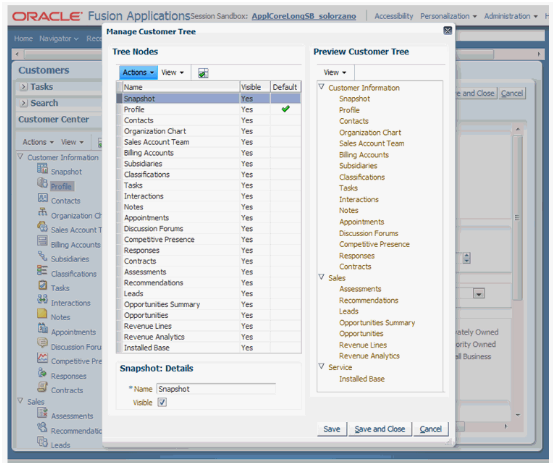
Task: Open the dropdown arrow in the background form
Action: click(x=479, y=294)
